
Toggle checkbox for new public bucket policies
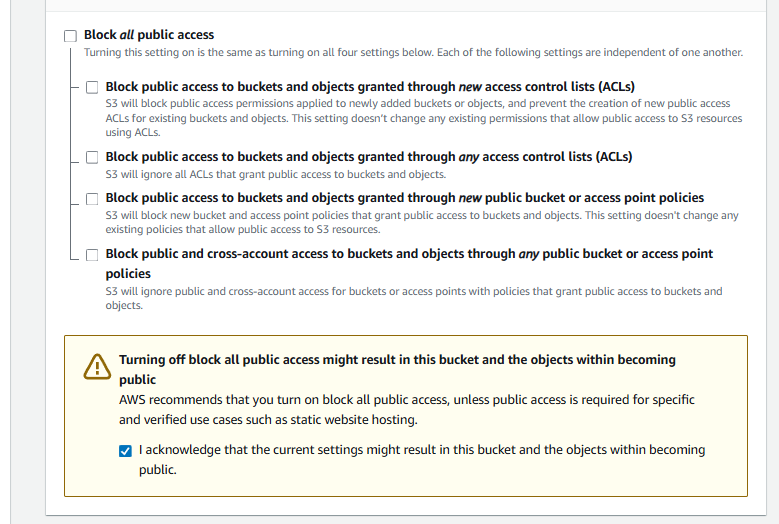pos(92,198)
